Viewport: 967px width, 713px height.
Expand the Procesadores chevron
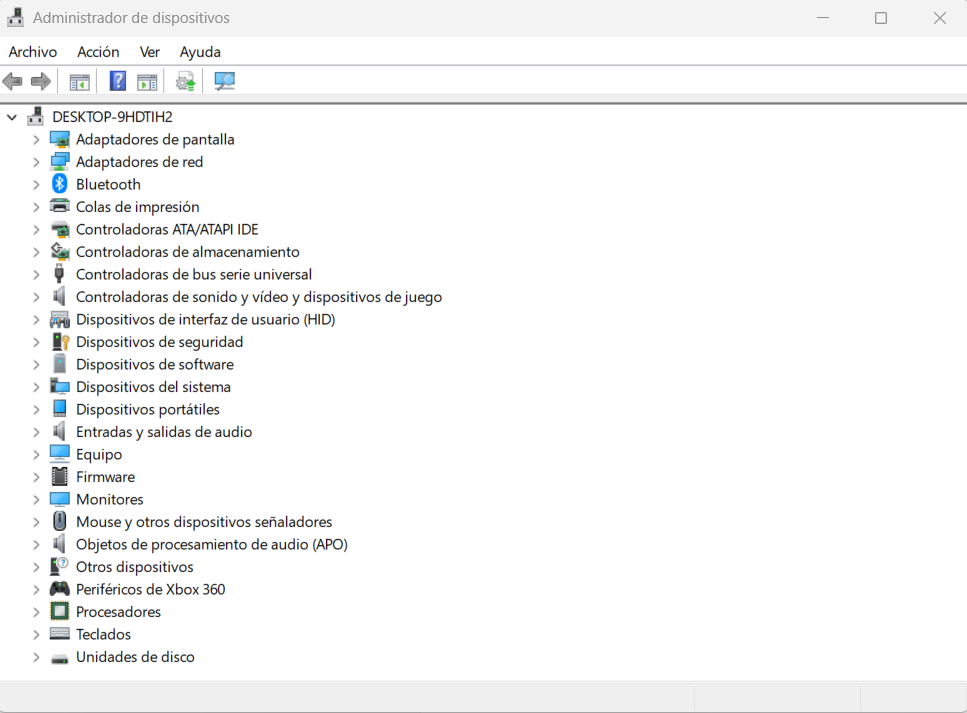36,612
